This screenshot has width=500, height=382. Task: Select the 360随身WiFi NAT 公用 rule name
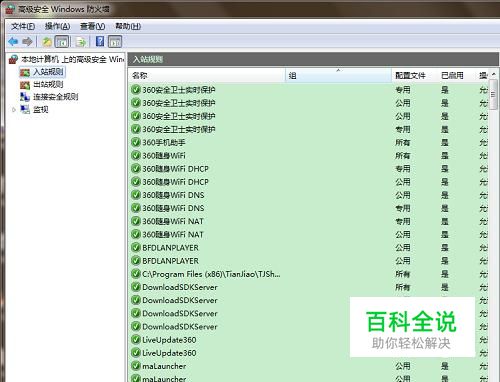(x=173, y=235)
